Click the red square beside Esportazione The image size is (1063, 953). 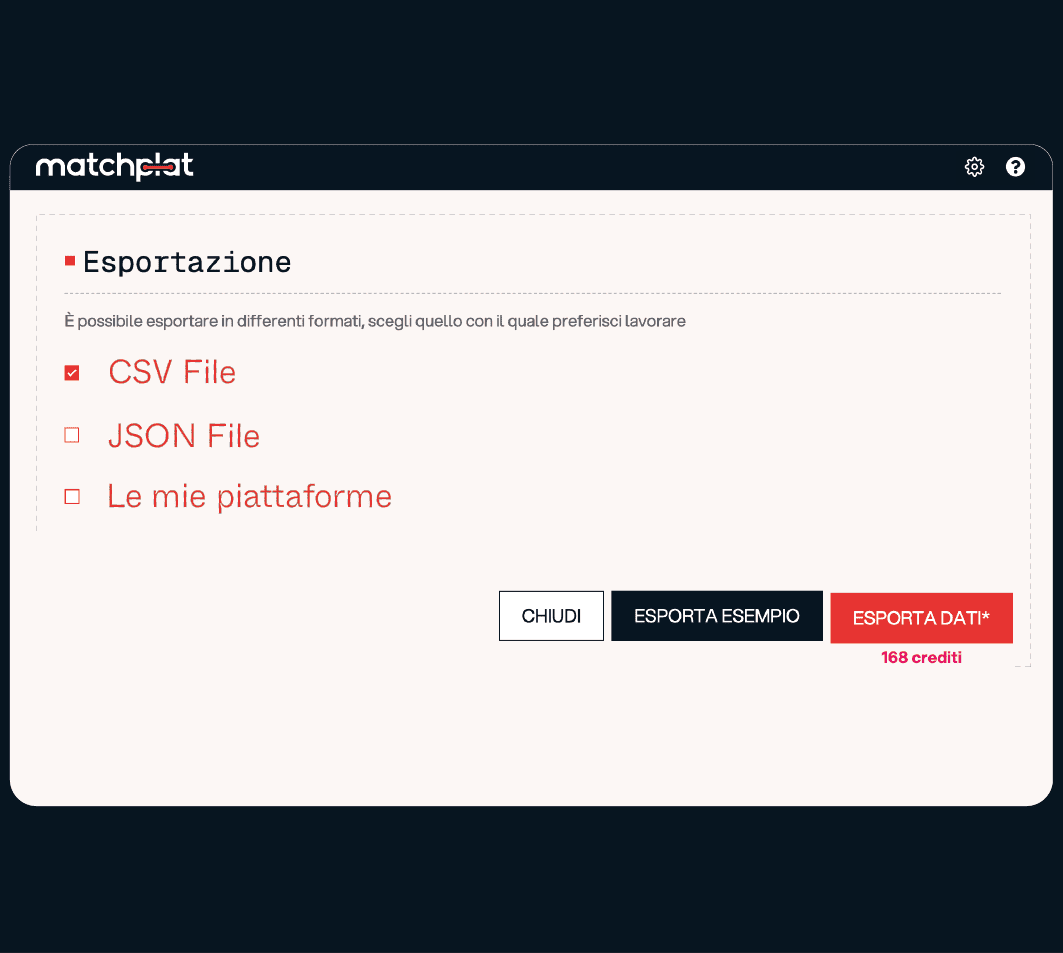click(70, 262)
